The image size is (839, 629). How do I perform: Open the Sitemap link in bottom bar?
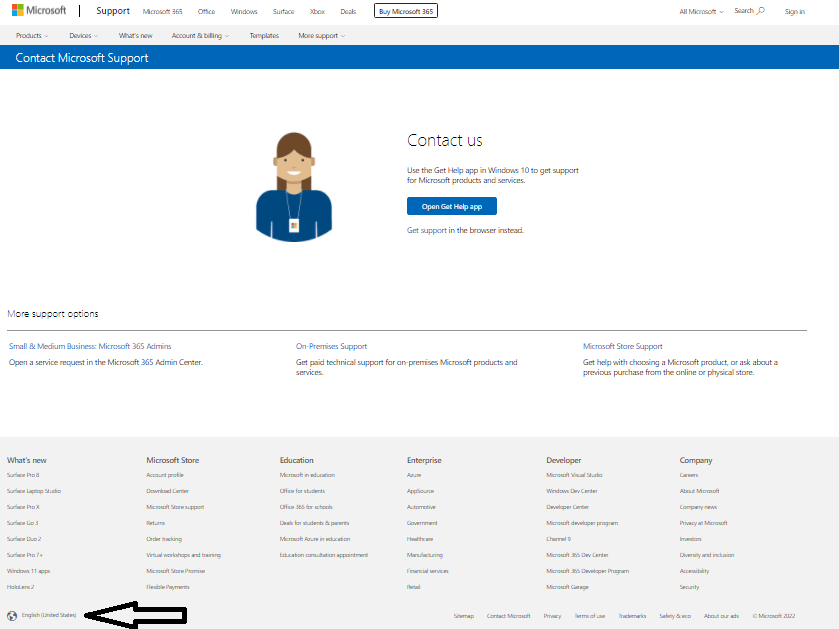(x=464, y=616)
